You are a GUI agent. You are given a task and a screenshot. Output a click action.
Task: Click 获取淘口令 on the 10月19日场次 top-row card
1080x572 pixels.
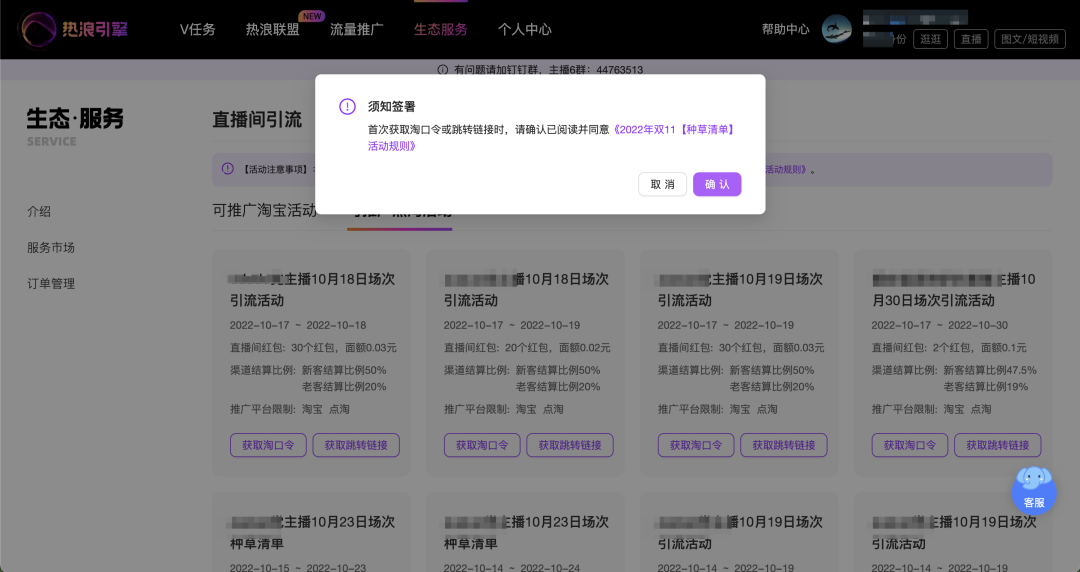point(696,445)
